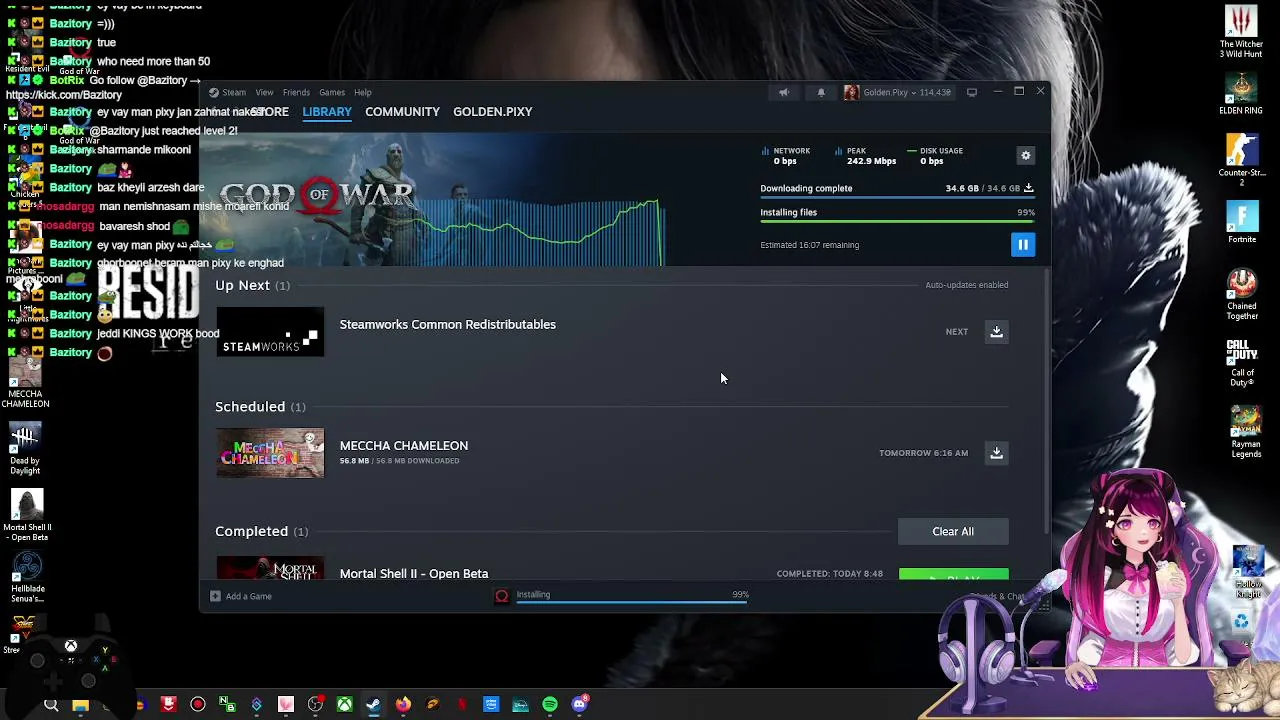This screenshot has height=720, width=1280.
Task: Open the Friends menu
Action: coord(296,92)
